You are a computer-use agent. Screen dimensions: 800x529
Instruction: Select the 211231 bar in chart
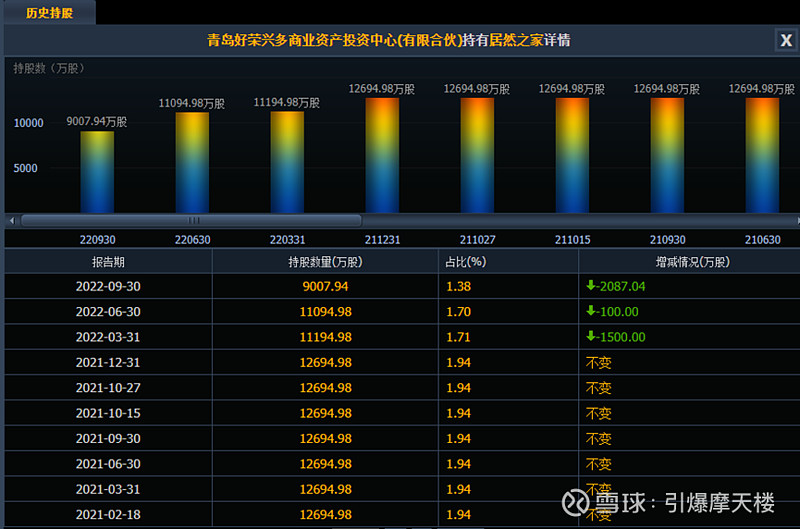(x=382, y=156)
